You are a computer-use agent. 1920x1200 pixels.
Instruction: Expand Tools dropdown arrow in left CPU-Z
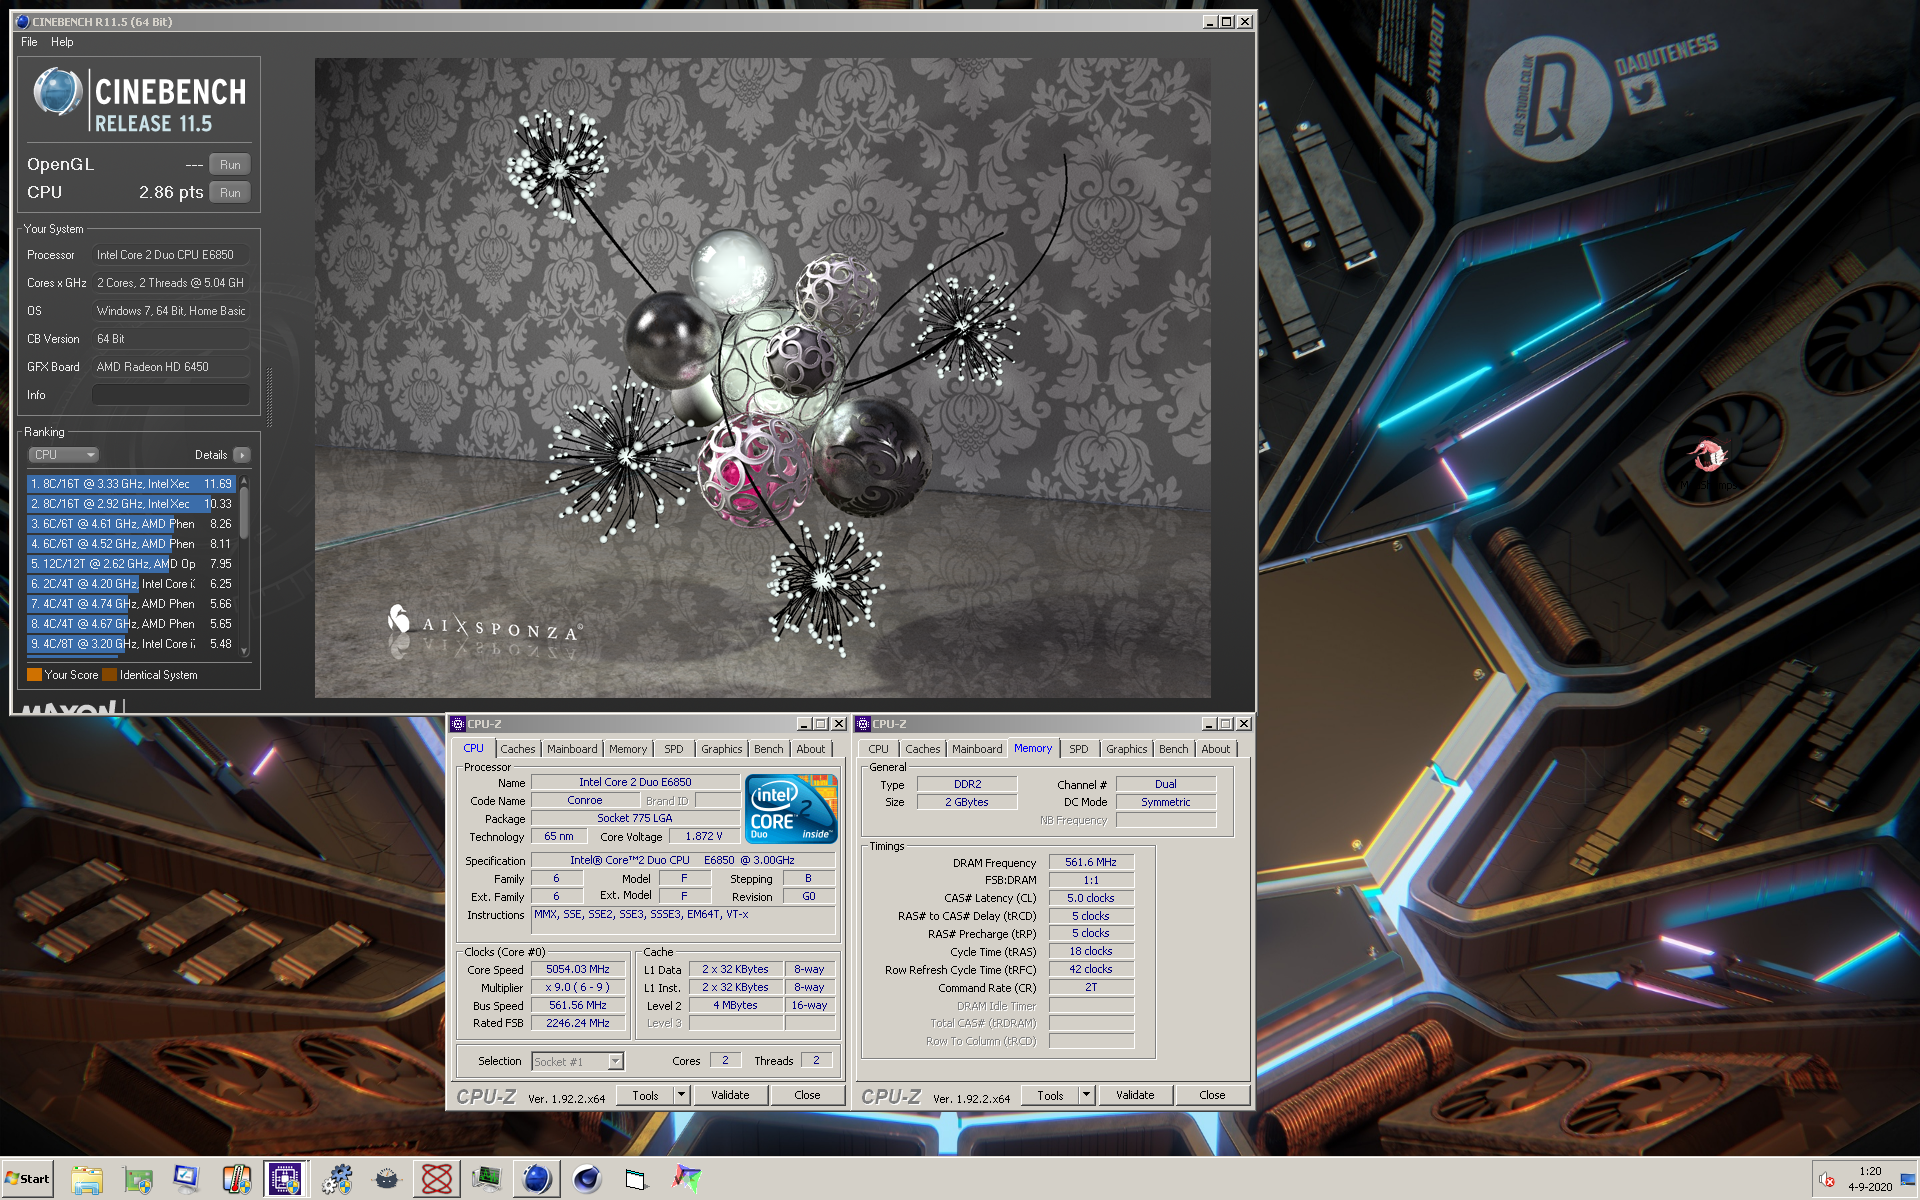[682, 1095]
